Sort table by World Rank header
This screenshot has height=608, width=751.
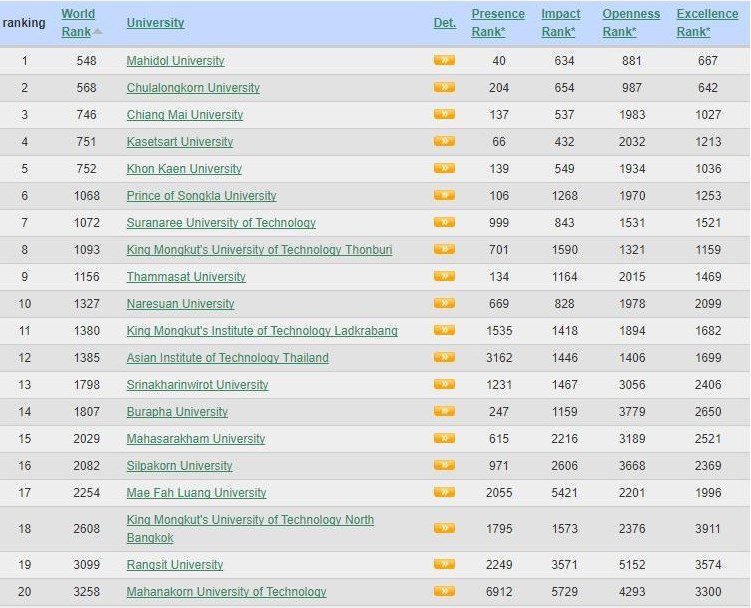click(x=78, y=23)
